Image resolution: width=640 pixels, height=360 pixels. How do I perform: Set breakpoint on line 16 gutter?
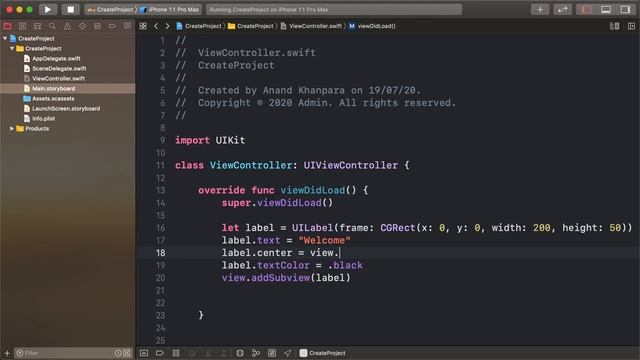(x=160, y=228)
